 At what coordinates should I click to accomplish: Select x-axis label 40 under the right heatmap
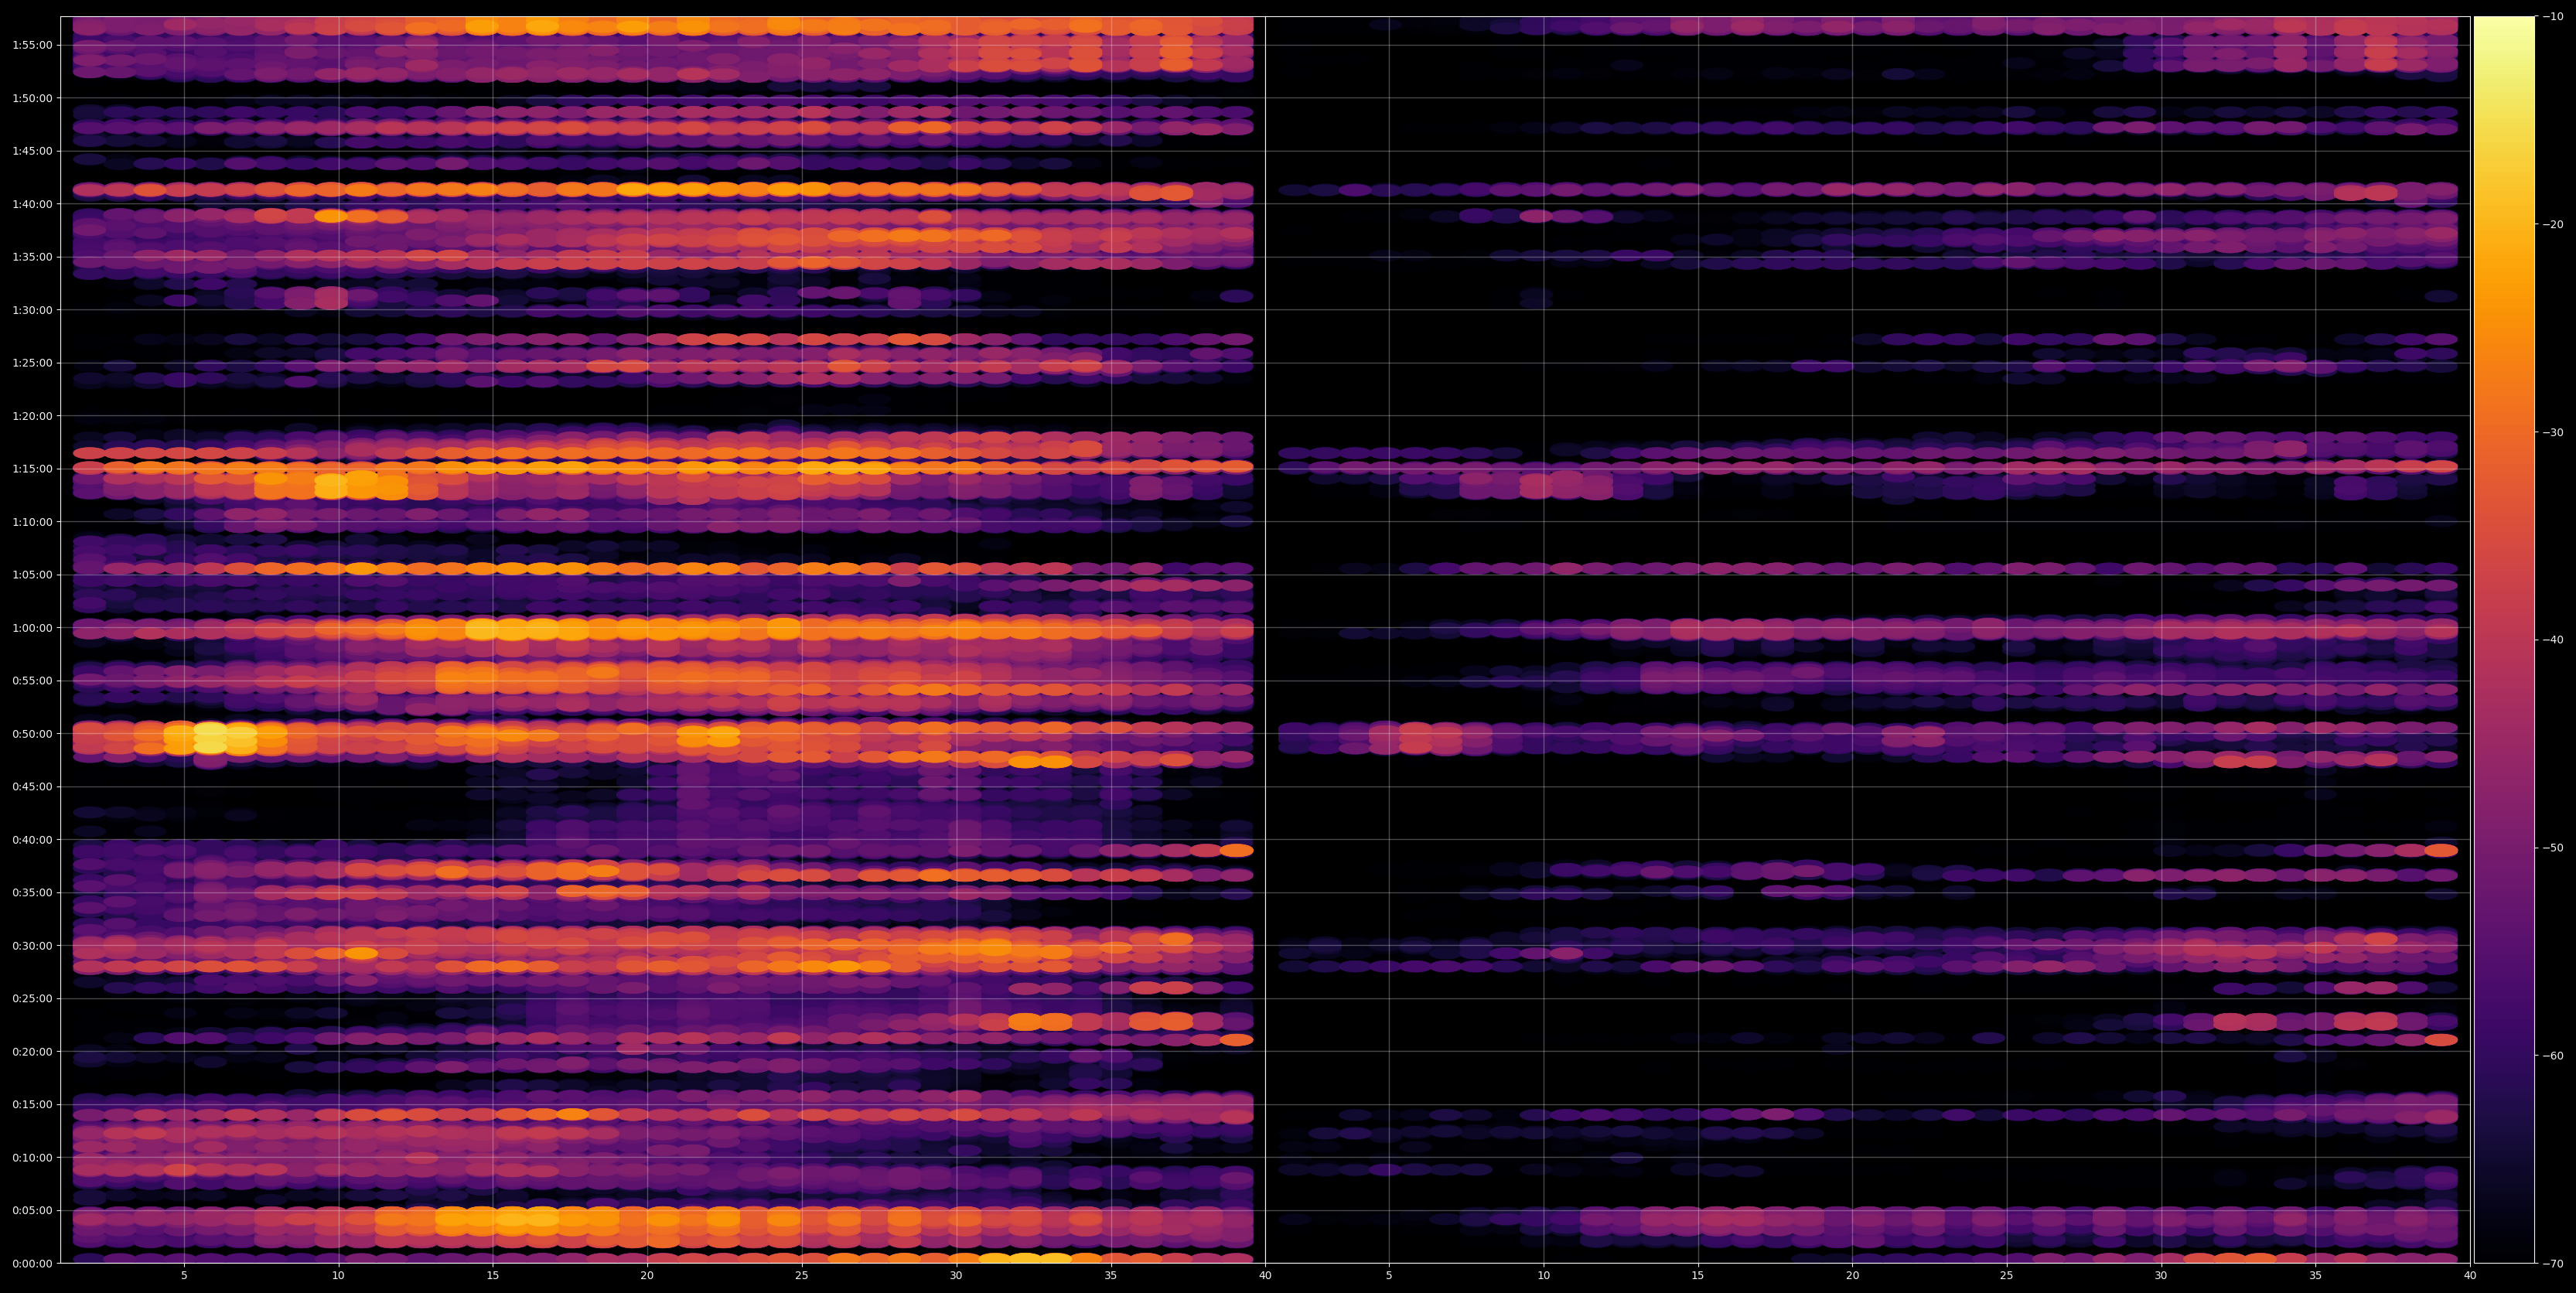pyautogui.click(x=2470, y=1276)
